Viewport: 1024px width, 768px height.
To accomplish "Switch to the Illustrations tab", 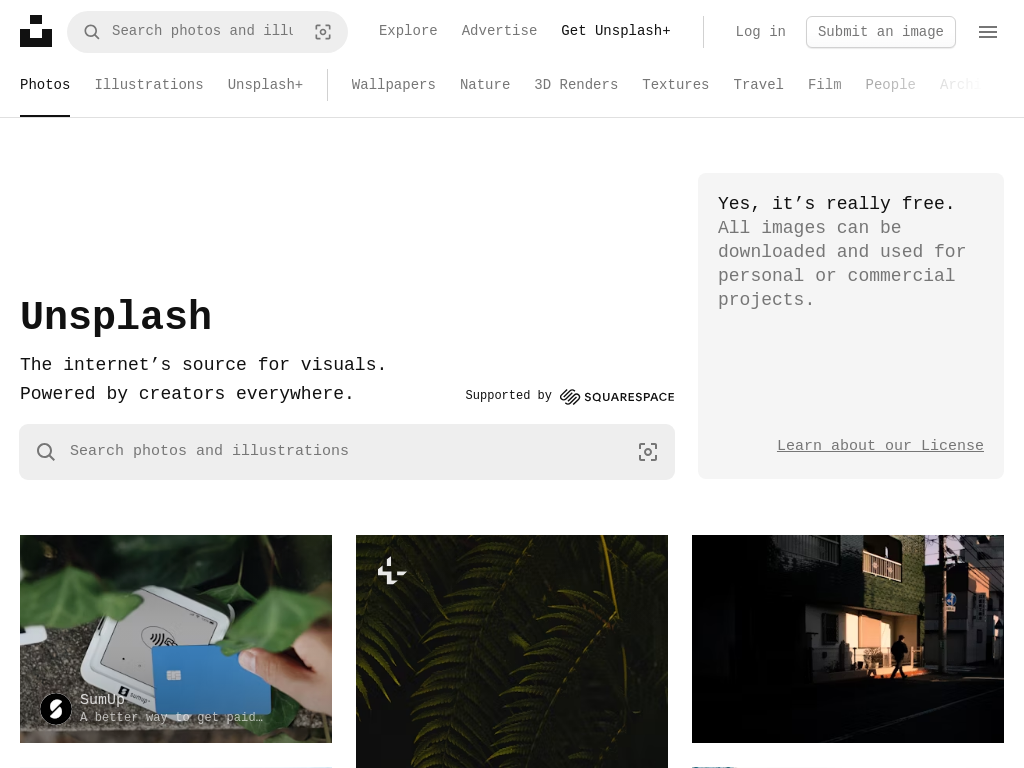I will click(149, 84).
